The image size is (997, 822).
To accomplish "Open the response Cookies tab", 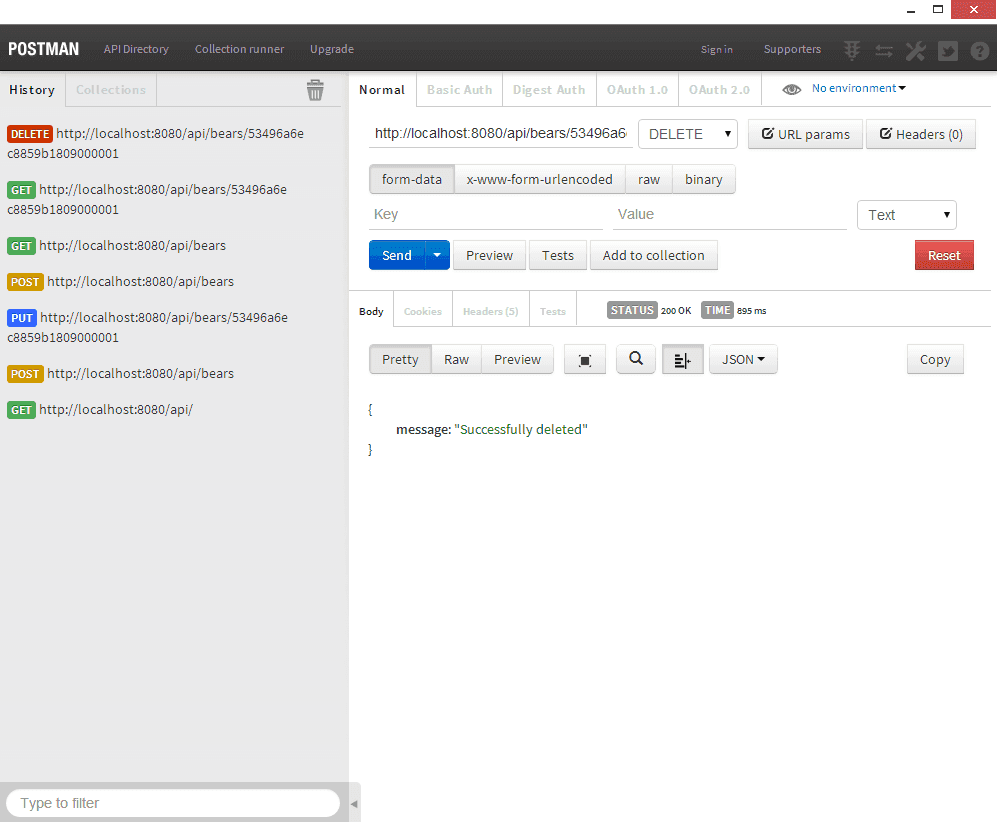I will 423,311.
